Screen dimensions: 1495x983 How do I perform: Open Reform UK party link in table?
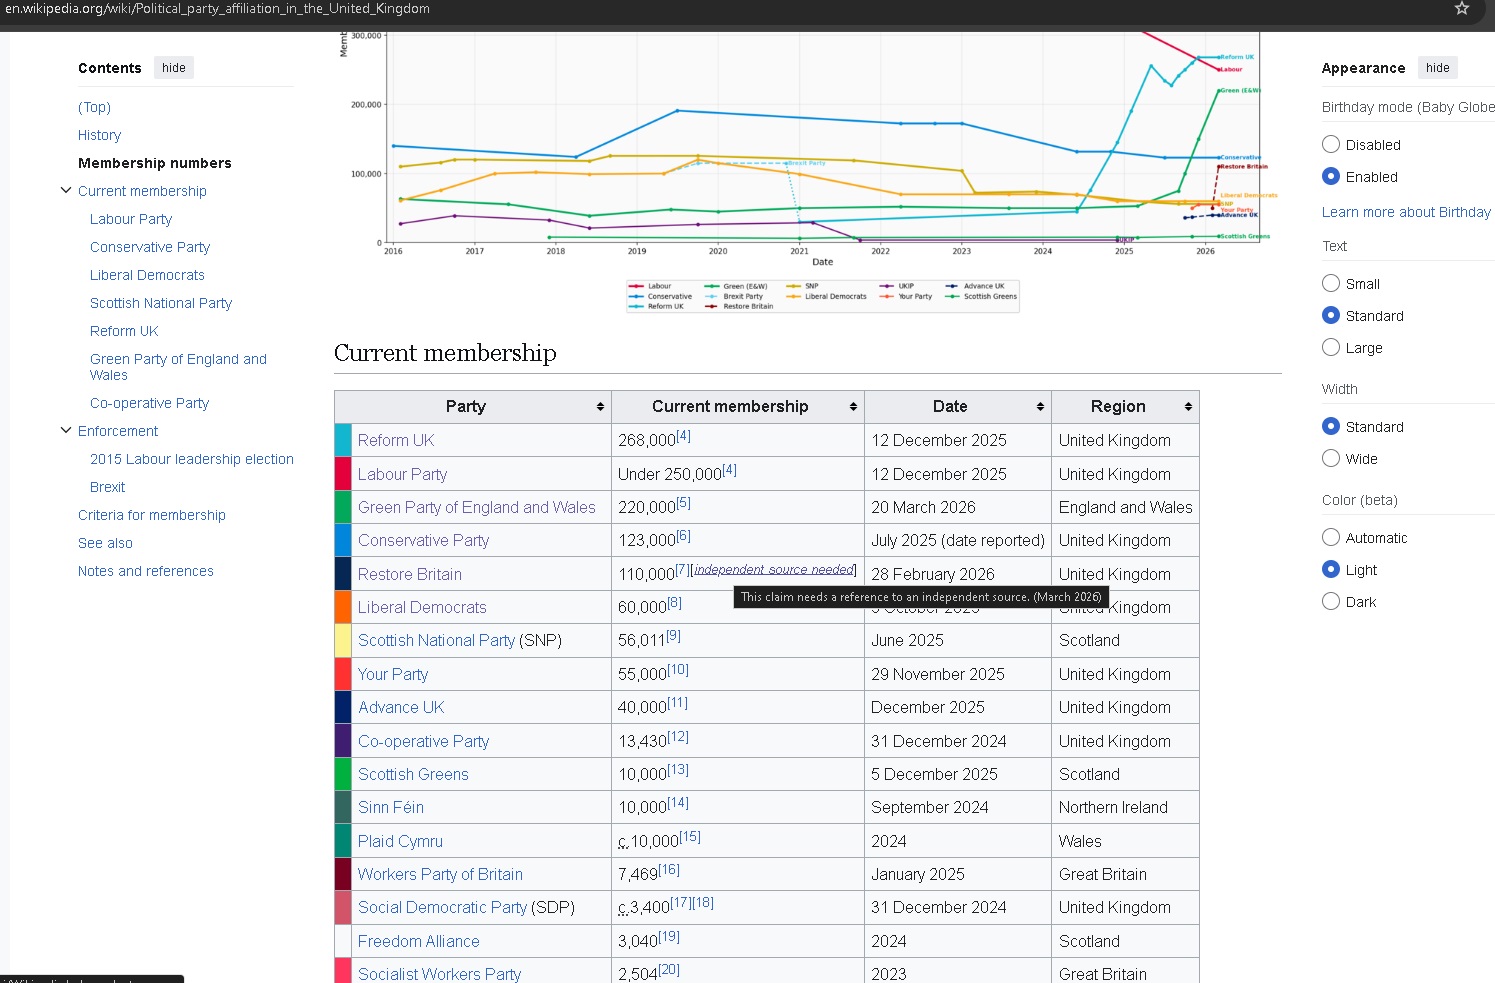(396, 440)
